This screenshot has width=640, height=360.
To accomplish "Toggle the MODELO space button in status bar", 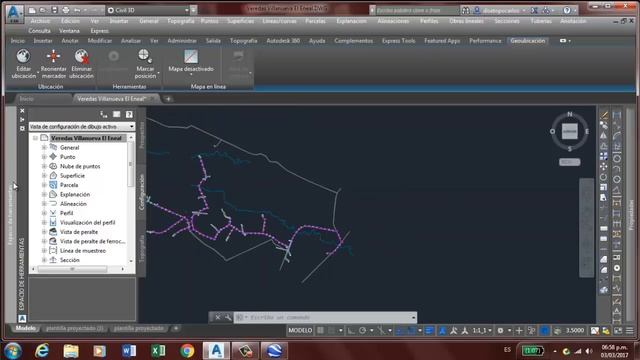I will 300,331.
